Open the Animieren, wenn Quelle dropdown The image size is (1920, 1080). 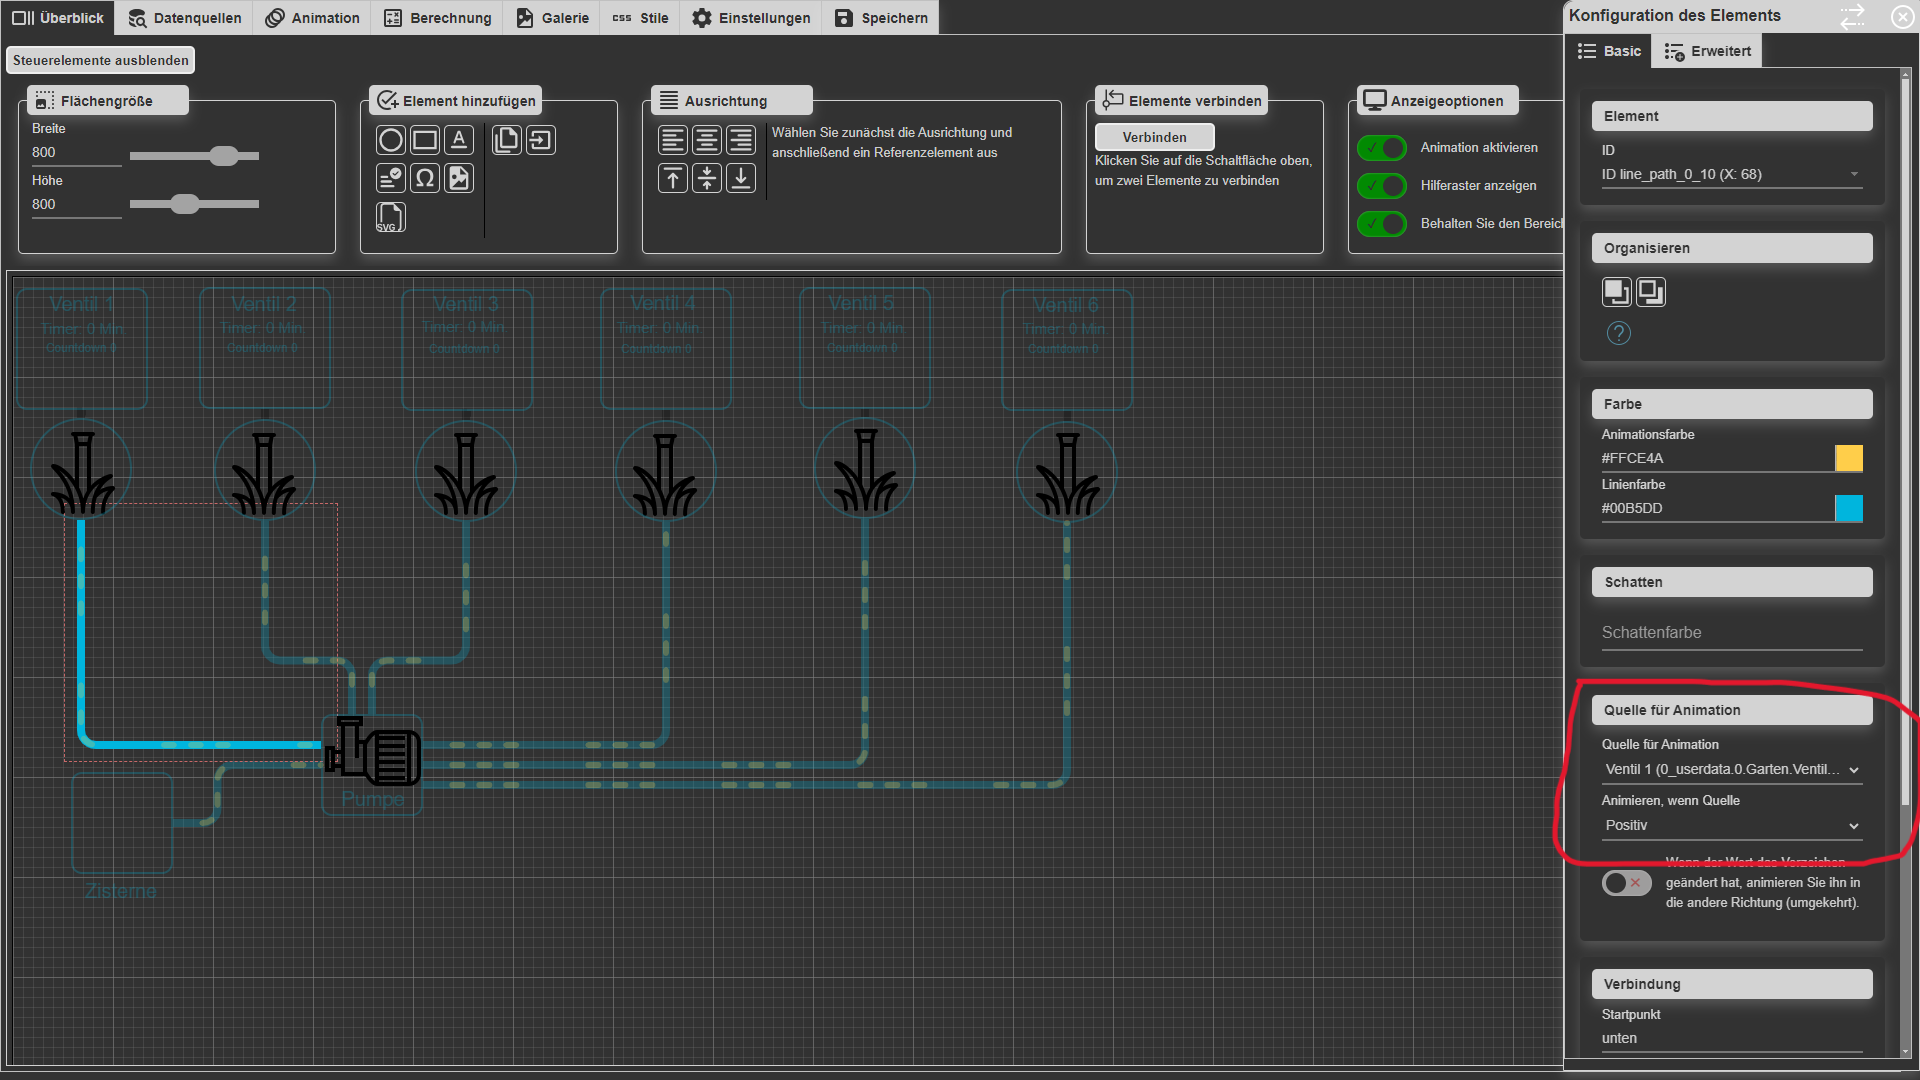click(1732, 826)
